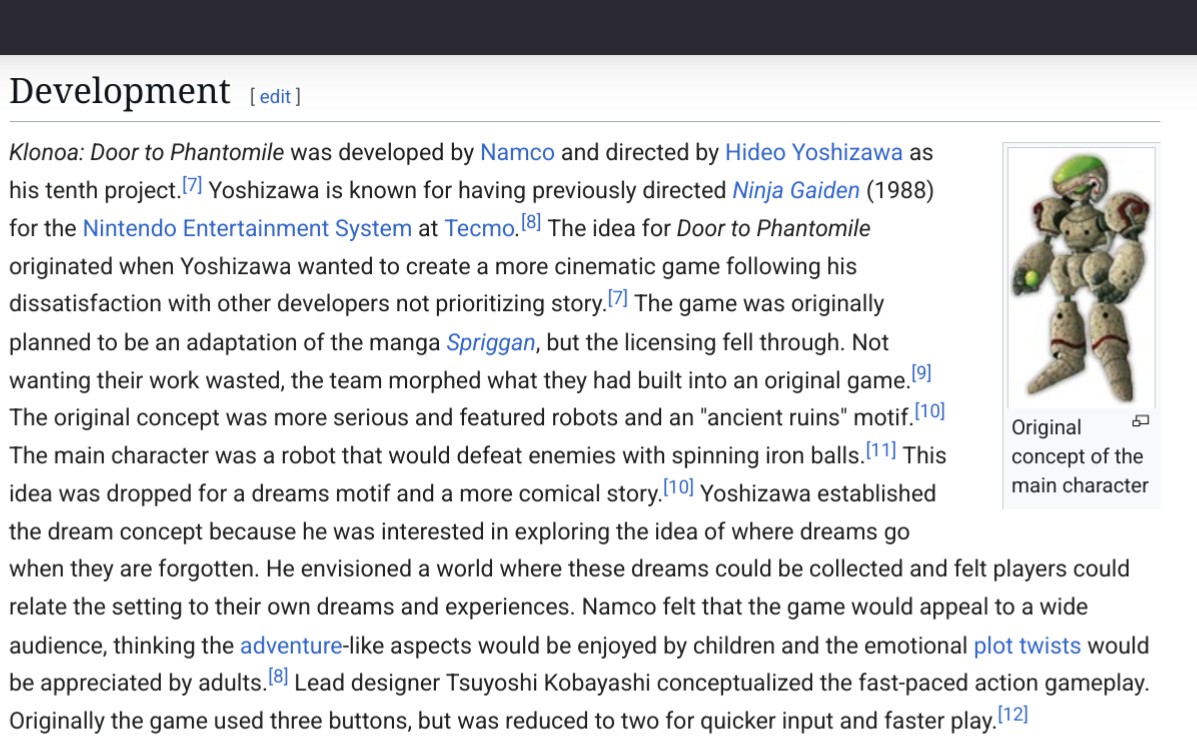
Task: Open citation 8 after 'appreciated by adults'
Action: click(x=278, y=676)
